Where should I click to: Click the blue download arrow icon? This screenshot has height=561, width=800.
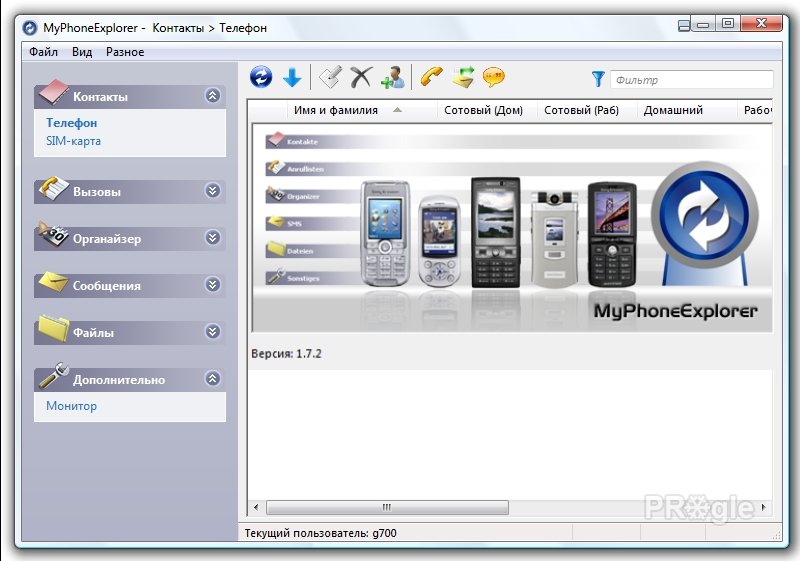(x=292, y=78)
